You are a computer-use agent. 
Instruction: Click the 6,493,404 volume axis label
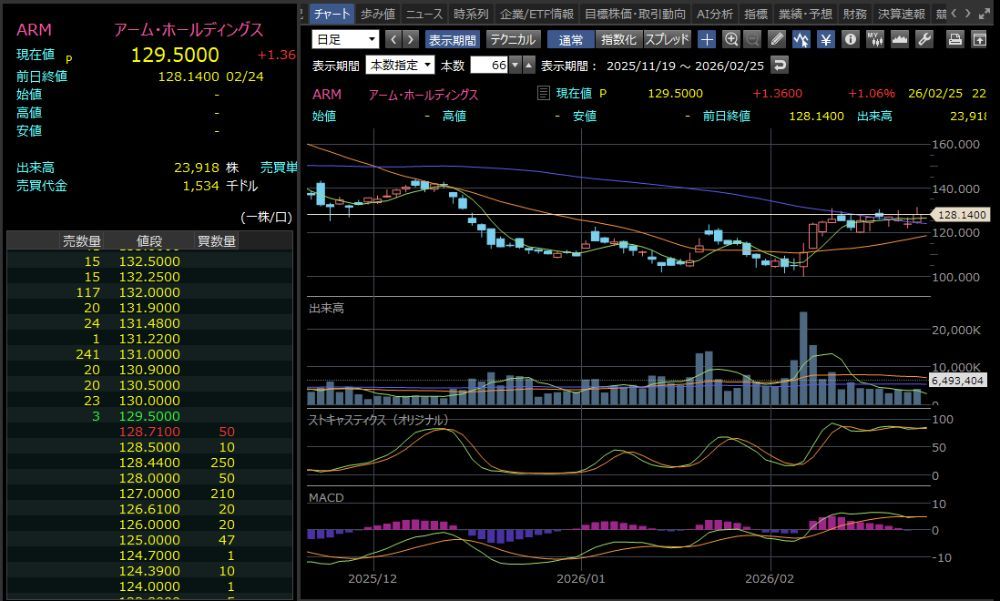(x=958, y=381)
